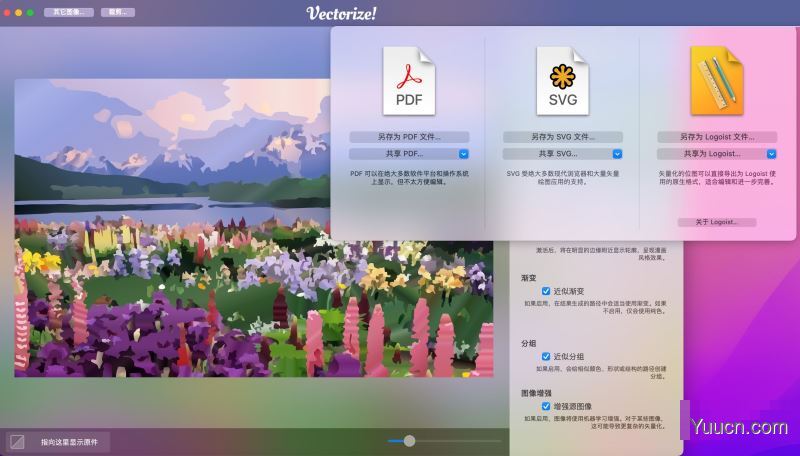Click the Vectorize! title text
800x456 pixels.
[x=341, y=13]
